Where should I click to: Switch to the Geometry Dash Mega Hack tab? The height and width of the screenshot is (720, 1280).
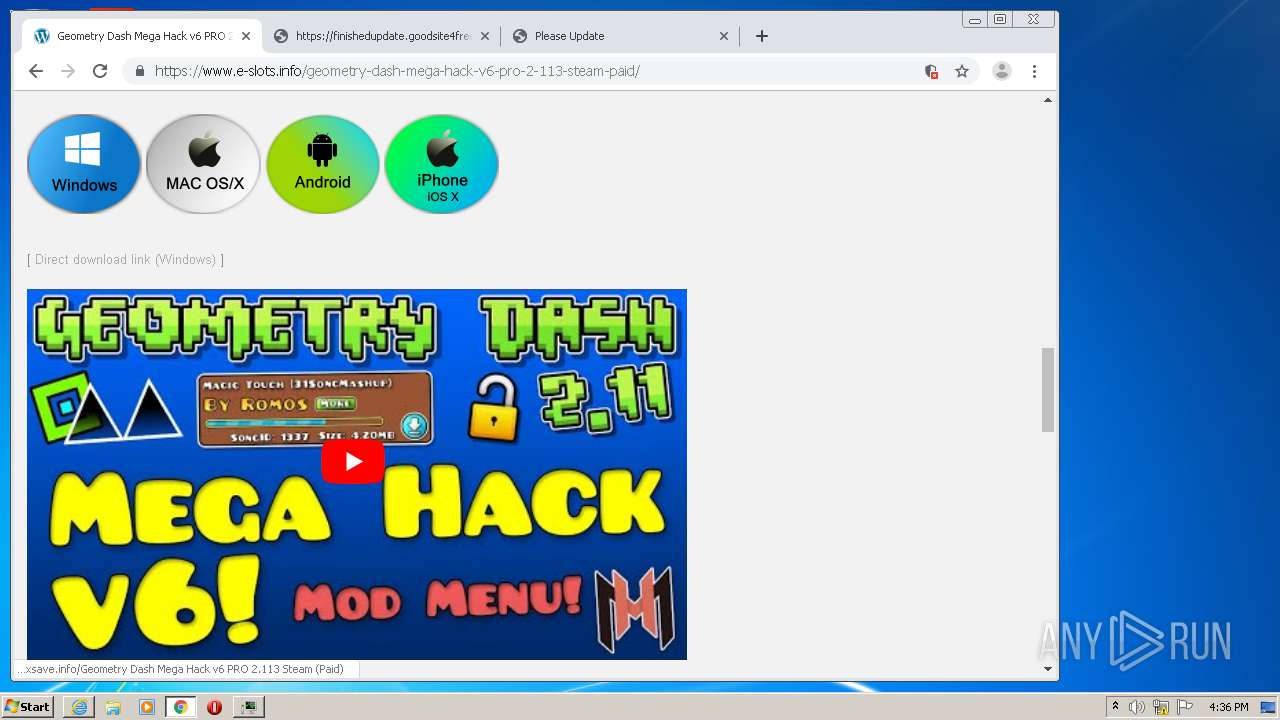141,36
